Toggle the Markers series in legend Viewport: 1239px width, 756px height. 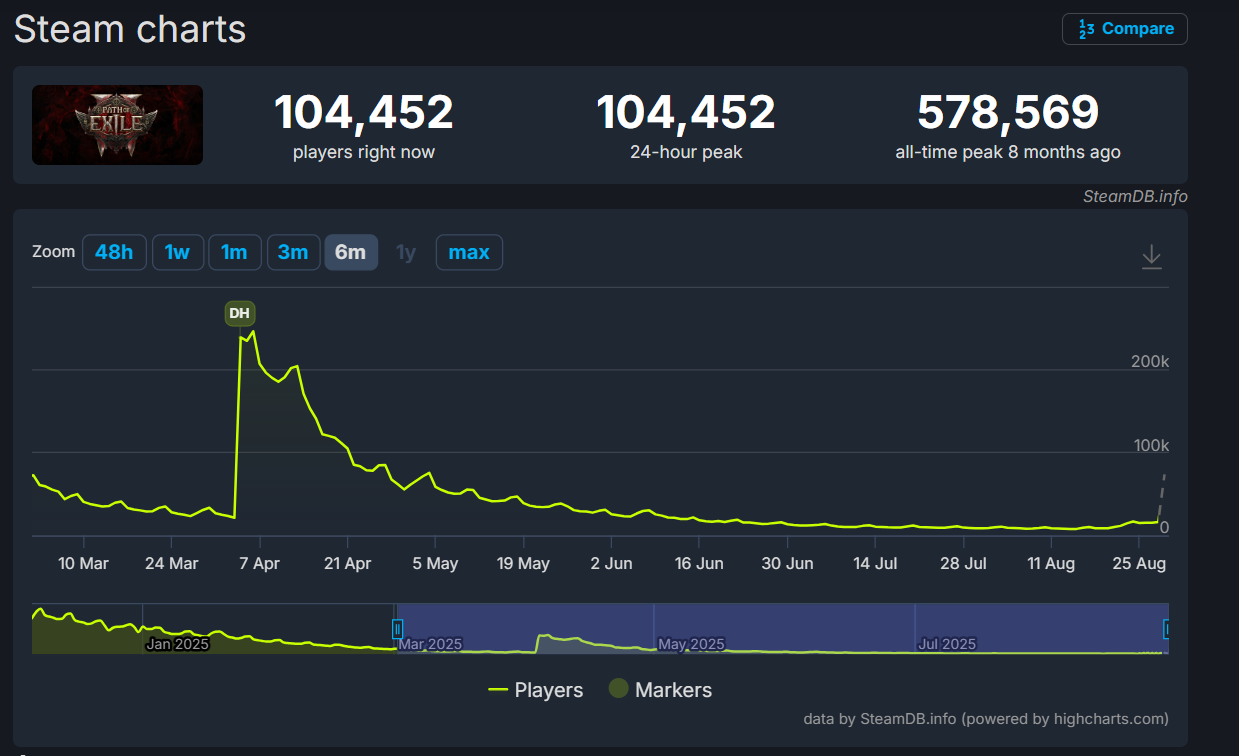coord(661,690)
